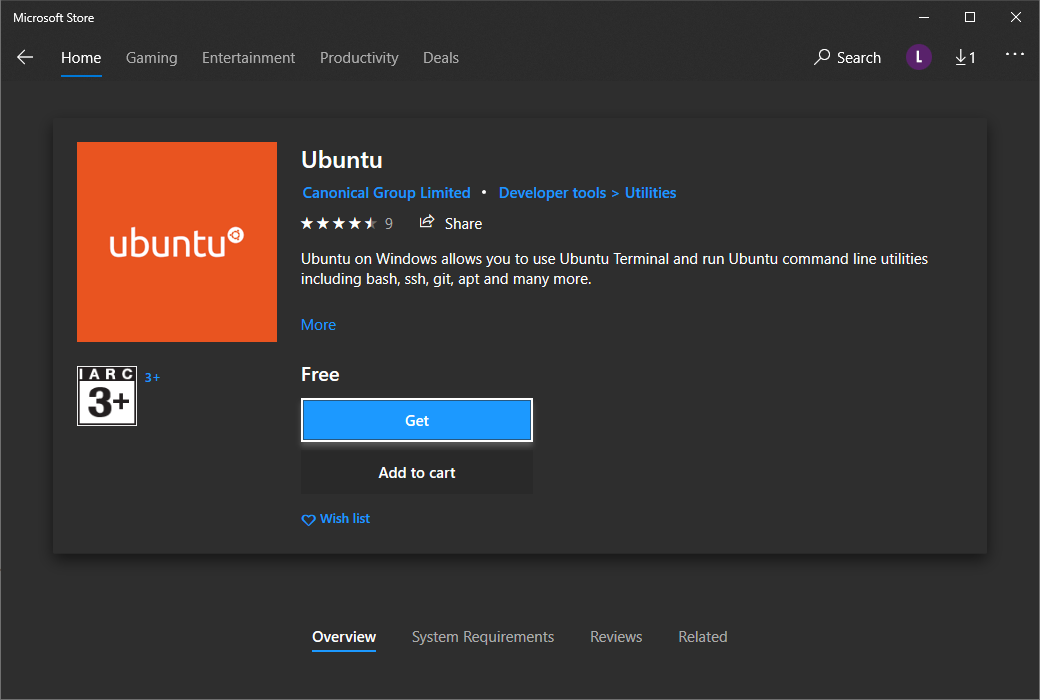Click Add to cart button
The width and height of the screenshot is (1040, 700).
417,472
